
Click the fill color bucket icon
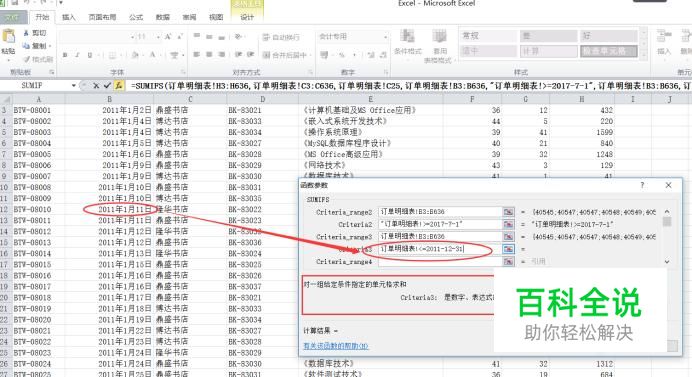click(x=135, y=55)
